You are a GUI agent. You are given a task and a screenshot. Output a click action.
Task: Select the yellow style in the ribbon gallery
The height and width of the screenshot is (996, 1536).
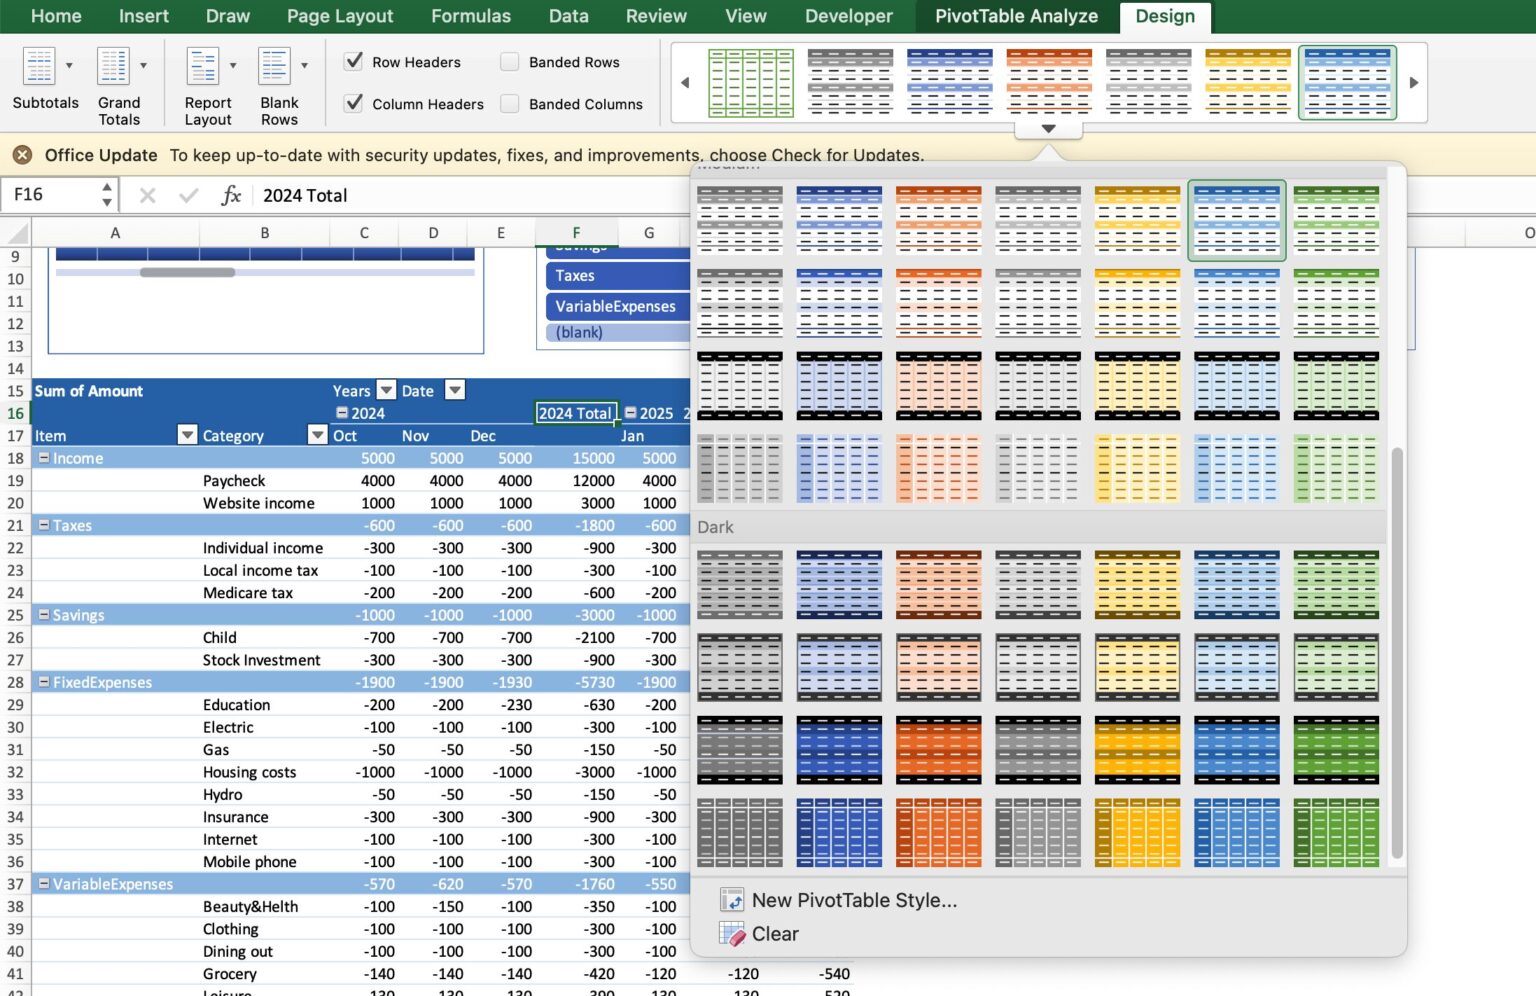1248,83
